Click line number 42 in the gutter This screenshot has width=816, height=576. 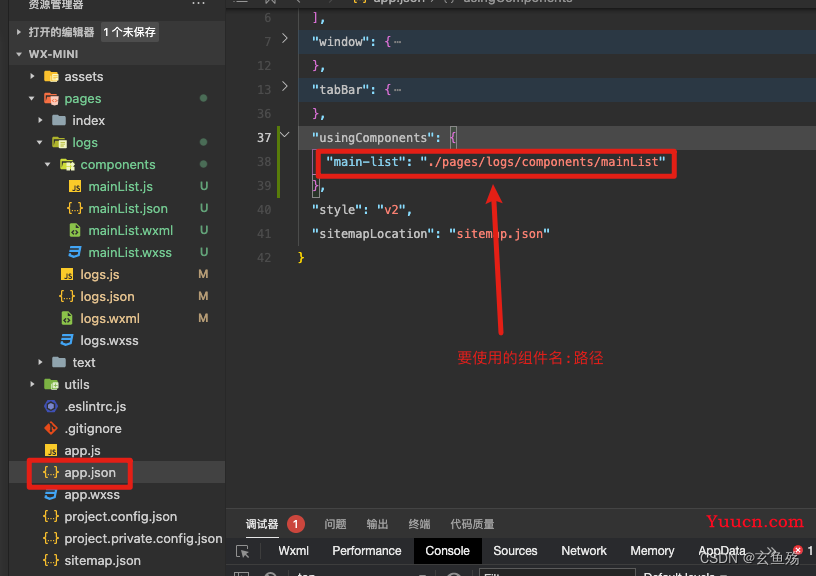coord(264,258)
